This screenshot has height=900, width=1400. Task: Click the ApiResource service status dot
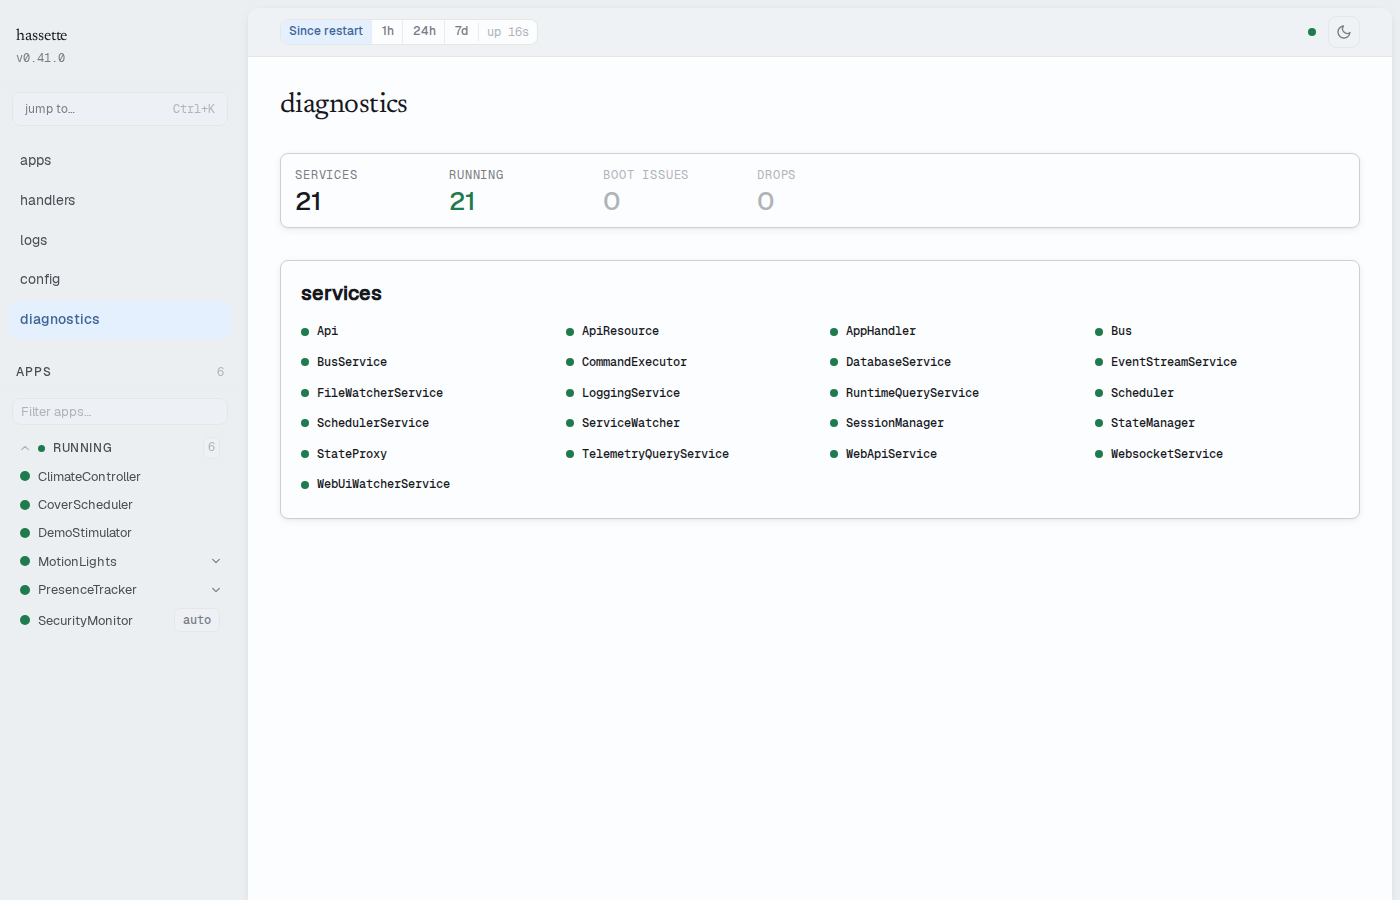(x=570, y=332)
